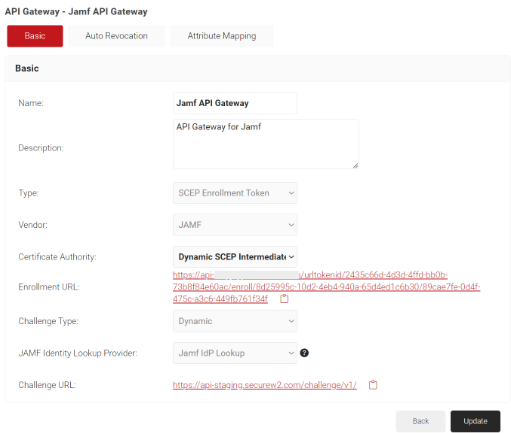Click the Update button
511x433 pixels.
point(475,421)
